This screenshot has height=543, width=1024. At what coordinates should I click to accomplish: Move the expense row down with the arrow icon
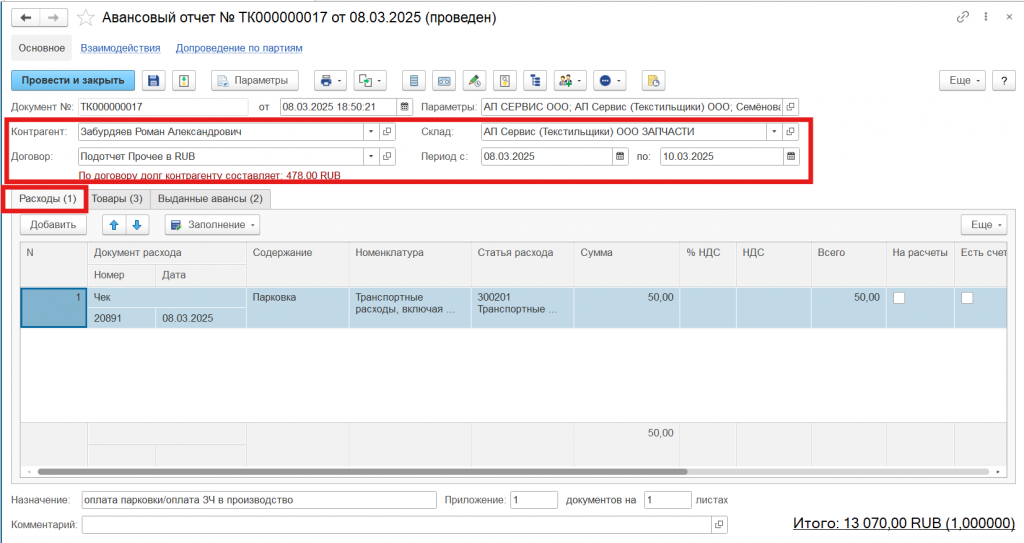coord(138,225)
